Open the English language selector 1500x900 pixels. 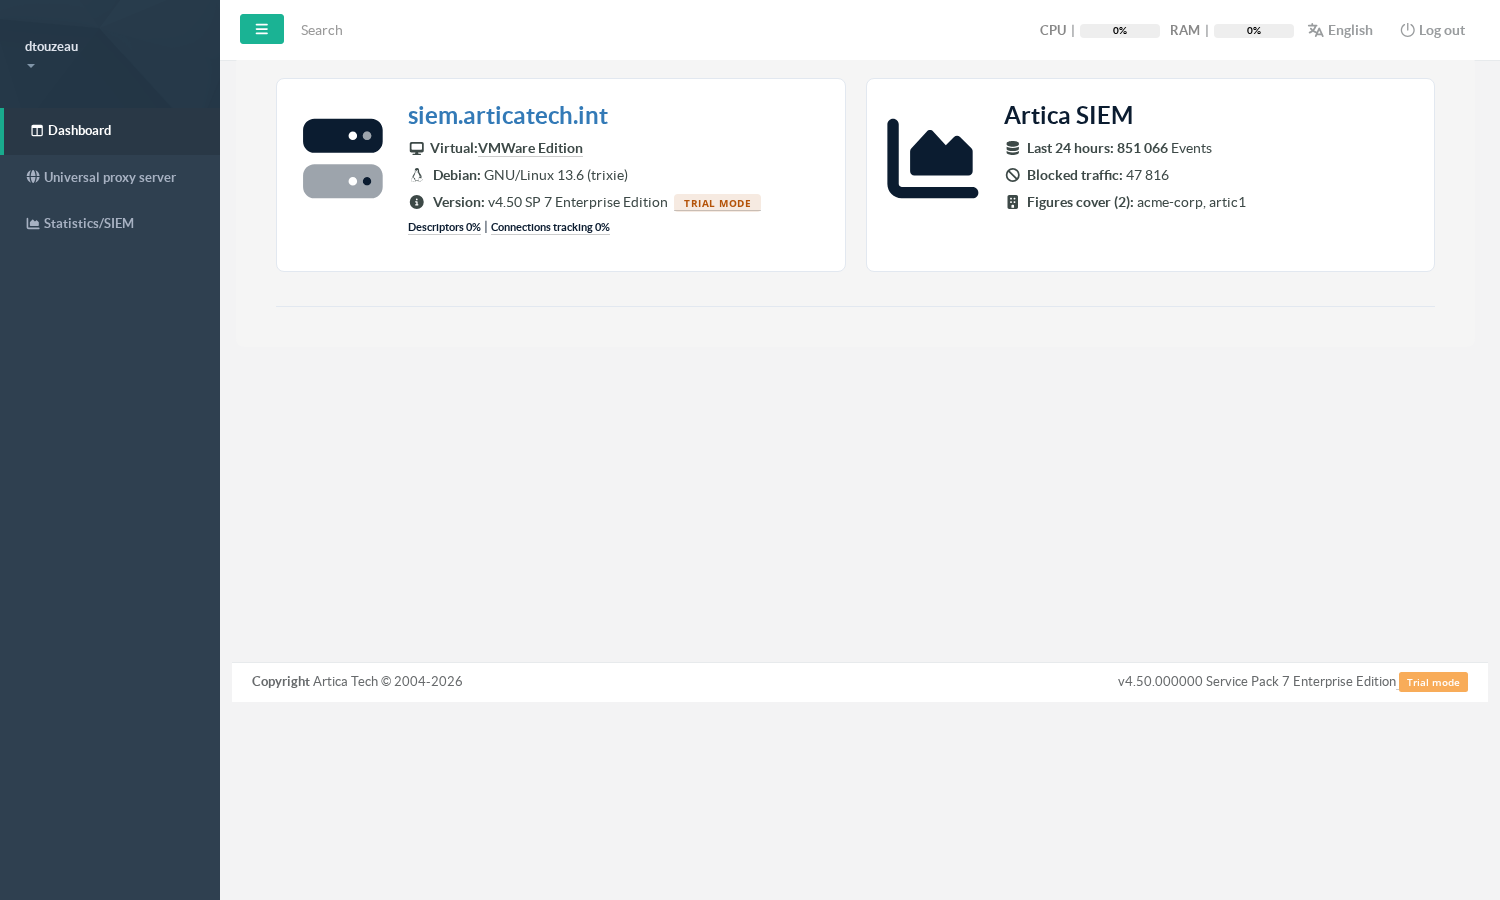[1340, 30]
